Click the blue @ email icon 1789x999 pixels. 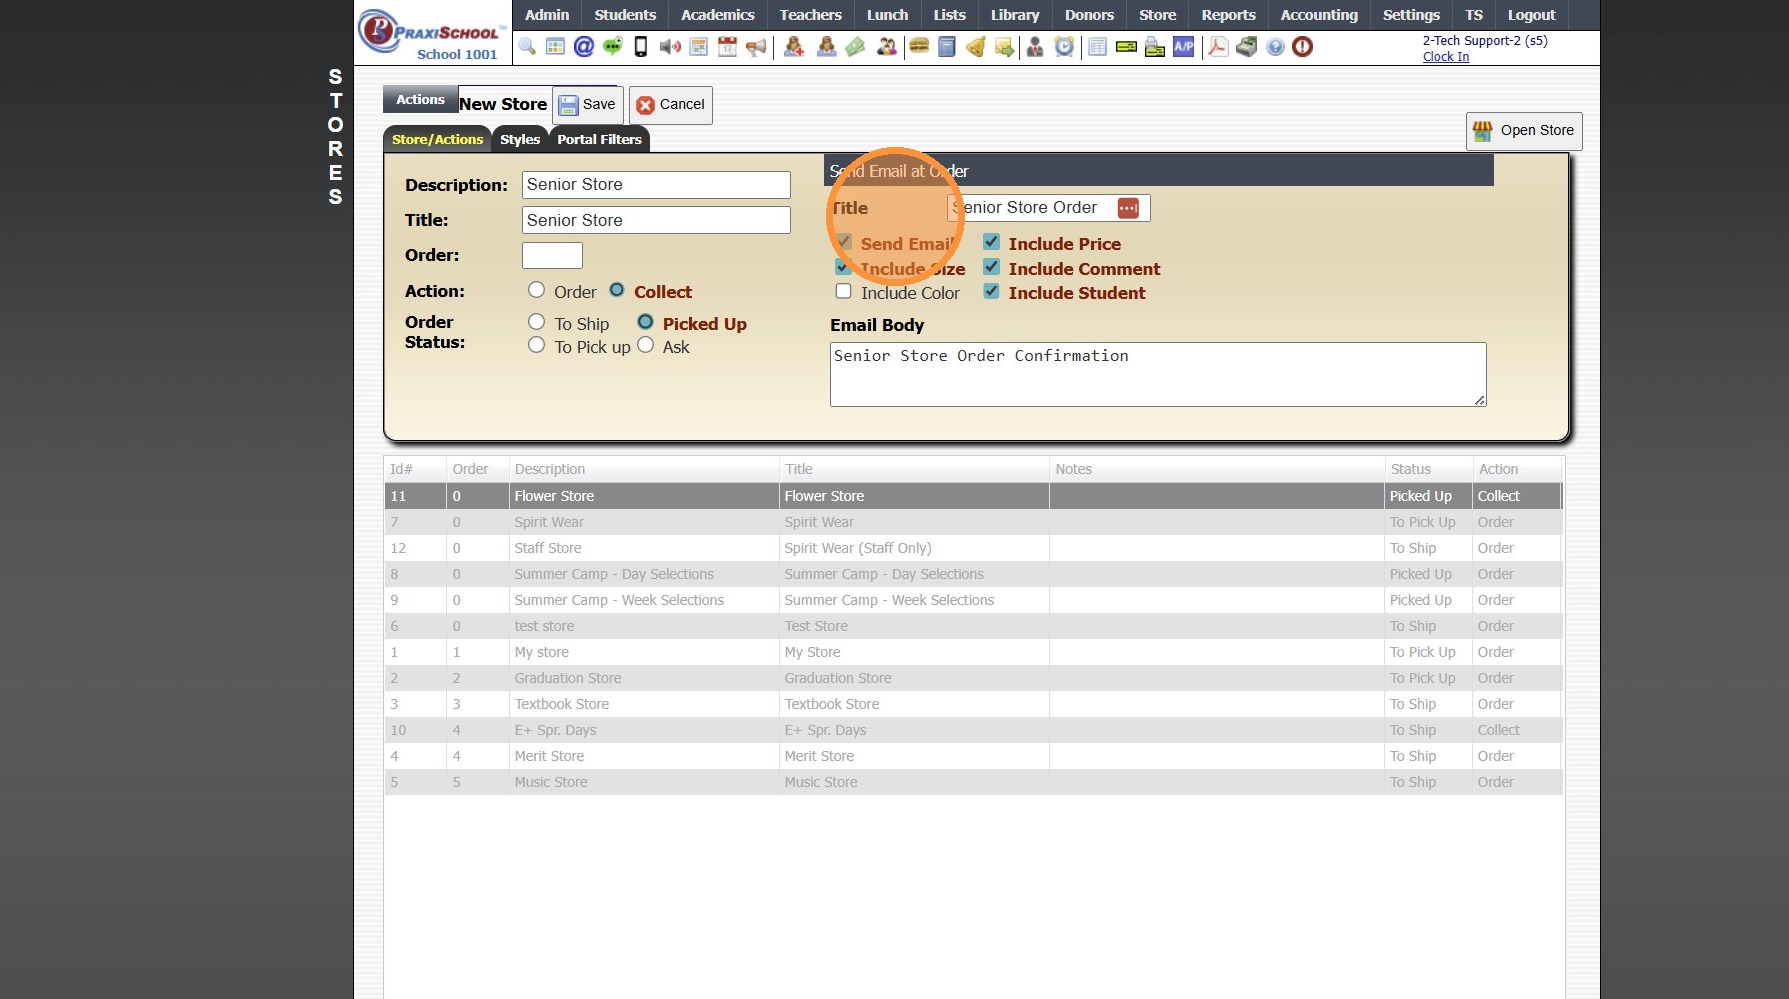click(584, 47)
